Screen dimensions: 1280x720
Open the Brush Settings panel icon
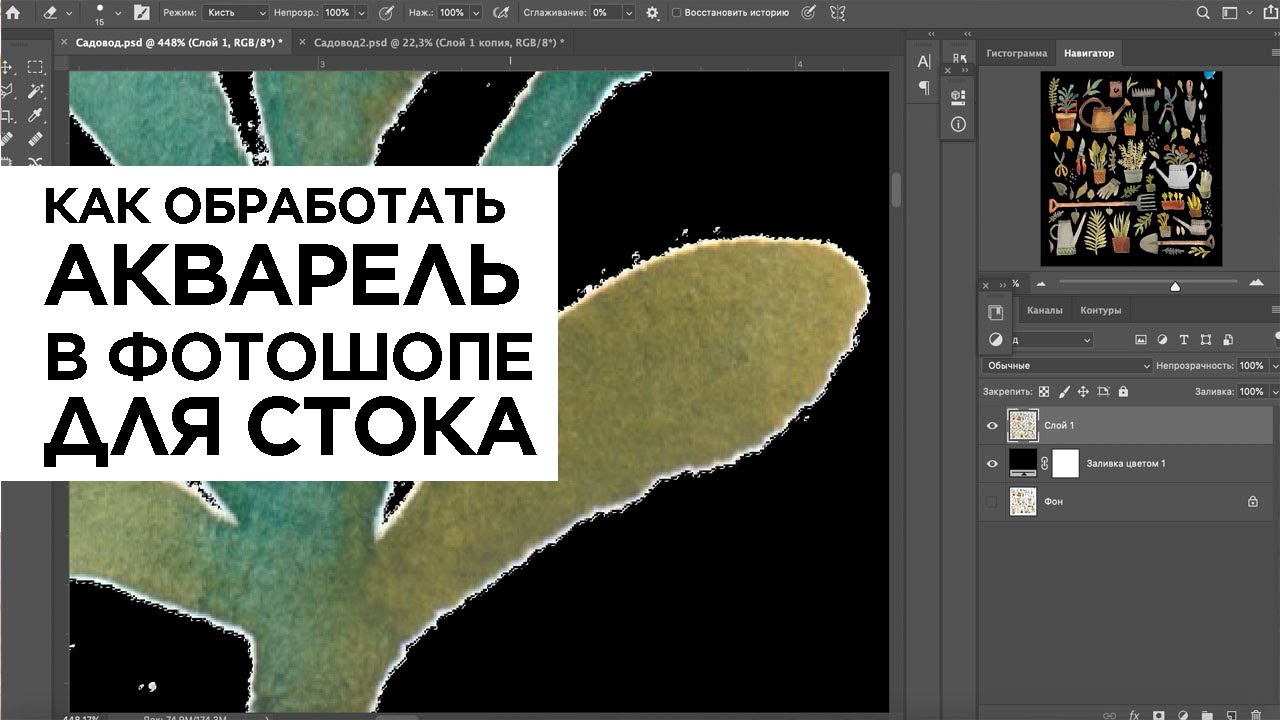[x=141, y=13]
